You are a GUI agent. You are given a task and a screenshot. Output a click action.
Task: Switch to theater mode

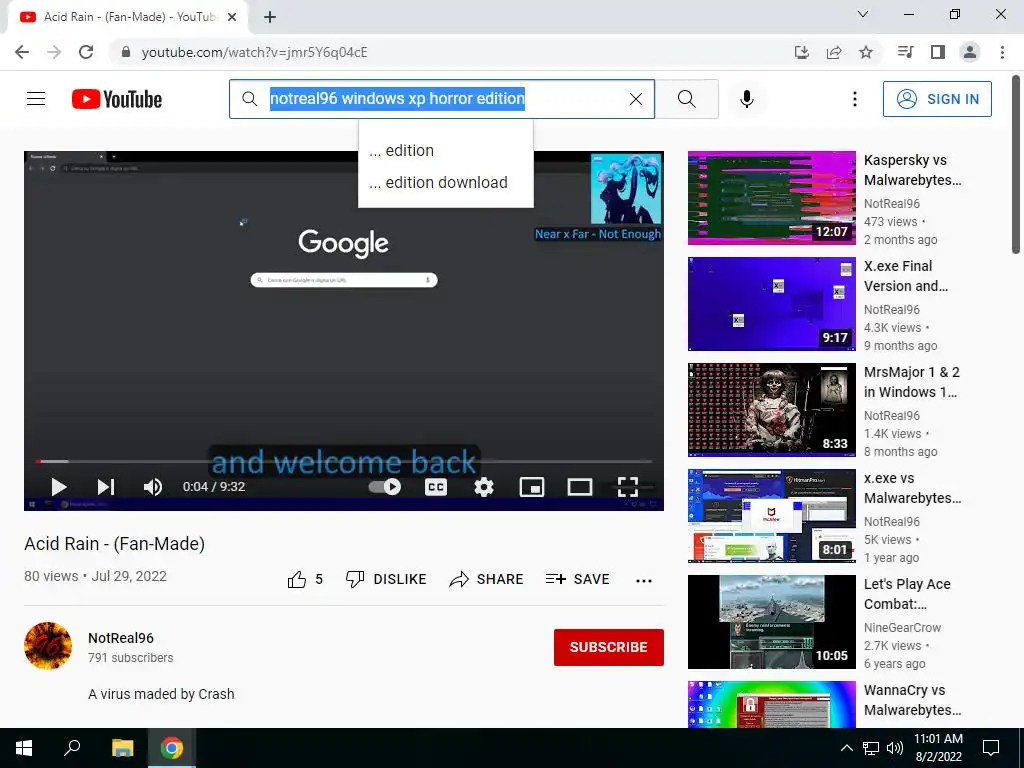point(579,487)
